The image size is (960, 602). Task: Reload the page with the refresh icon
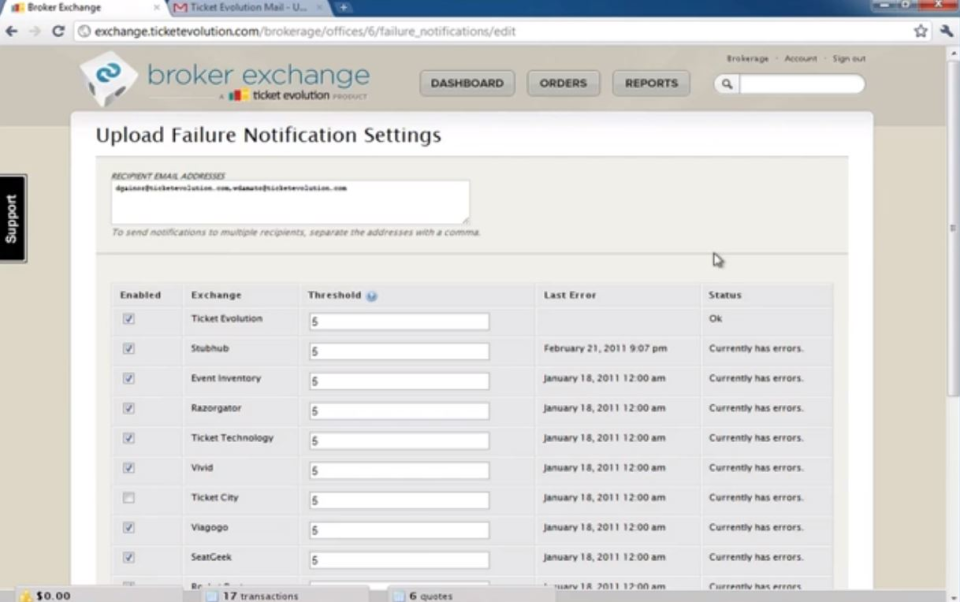pyautogui.click(x=57, y=31)
